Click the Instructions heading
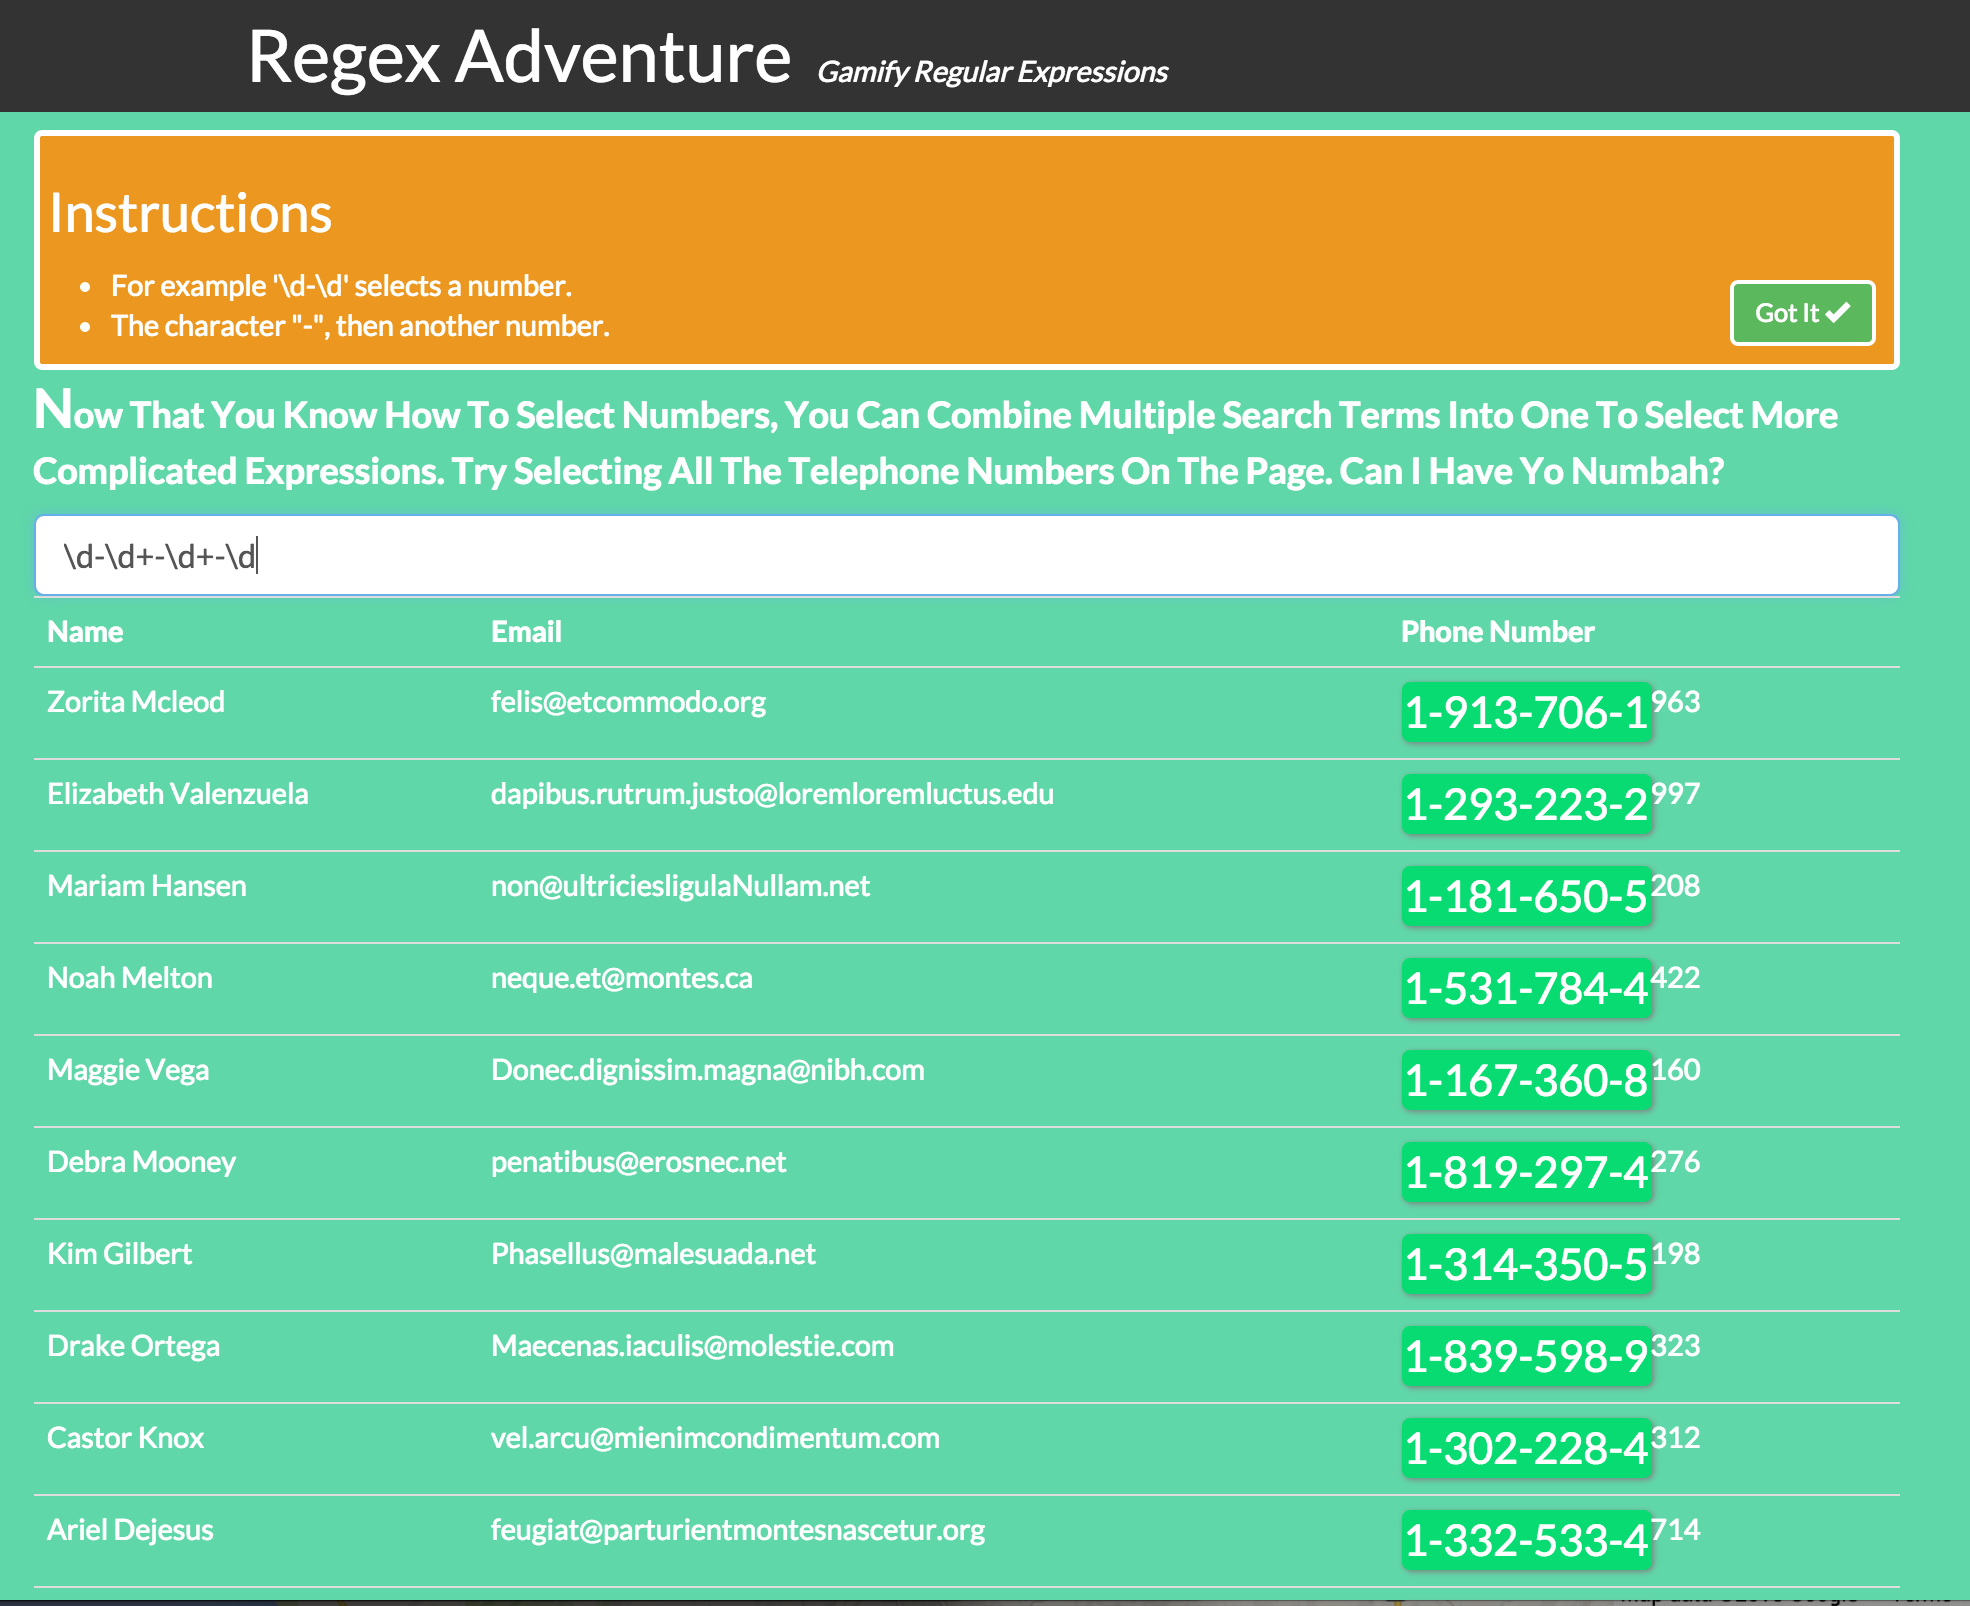 190,213
